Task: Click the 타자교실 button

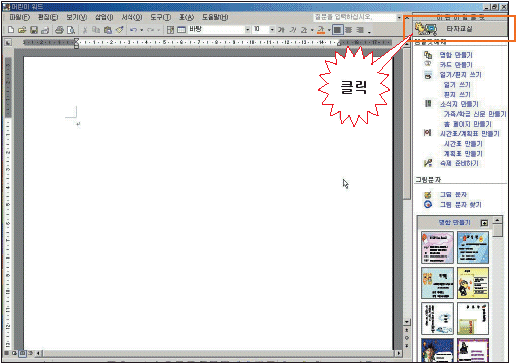Action: tap(460, 29)
